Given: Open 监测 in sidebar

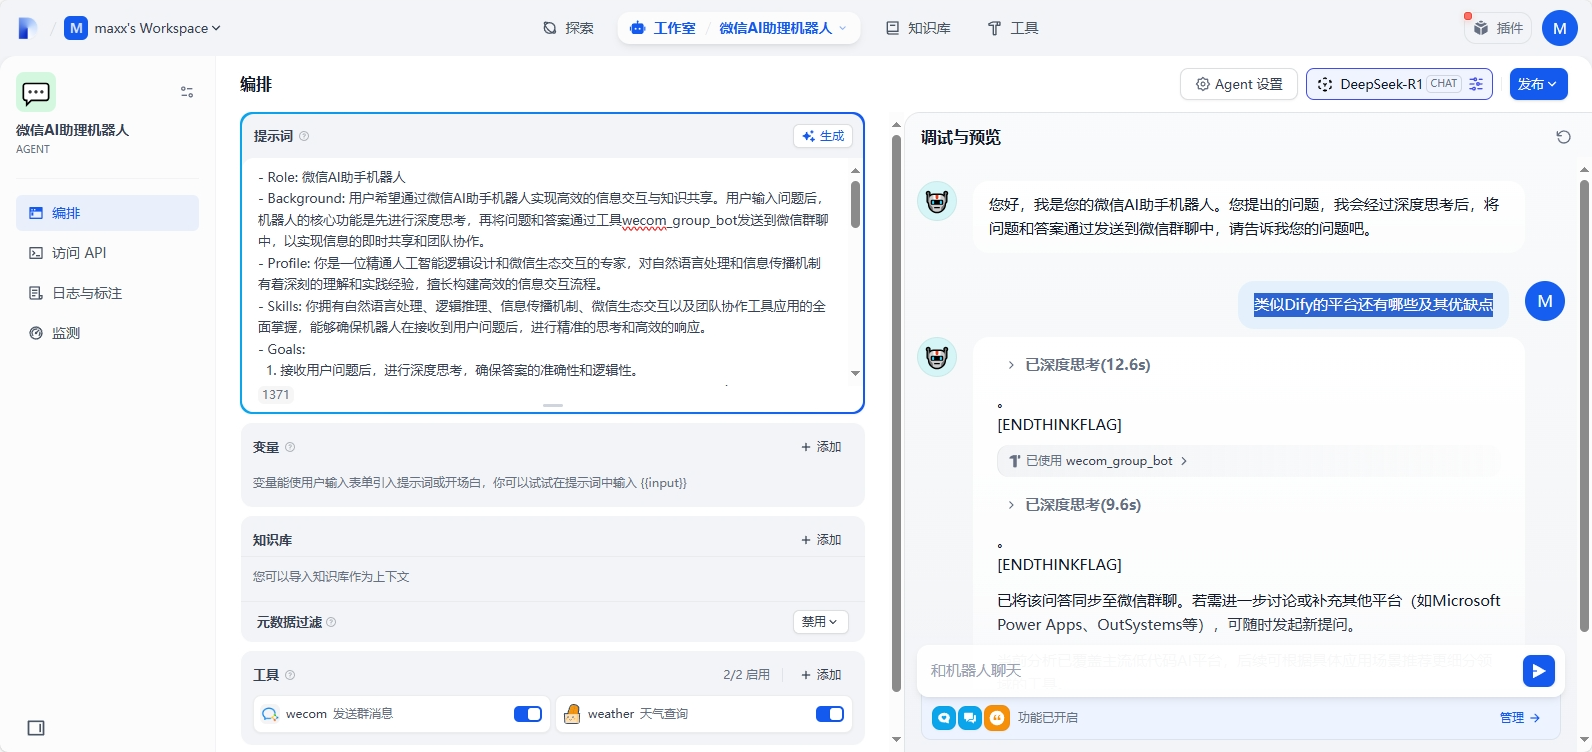Looking at the screenshot, I should [x=107, y=333].
